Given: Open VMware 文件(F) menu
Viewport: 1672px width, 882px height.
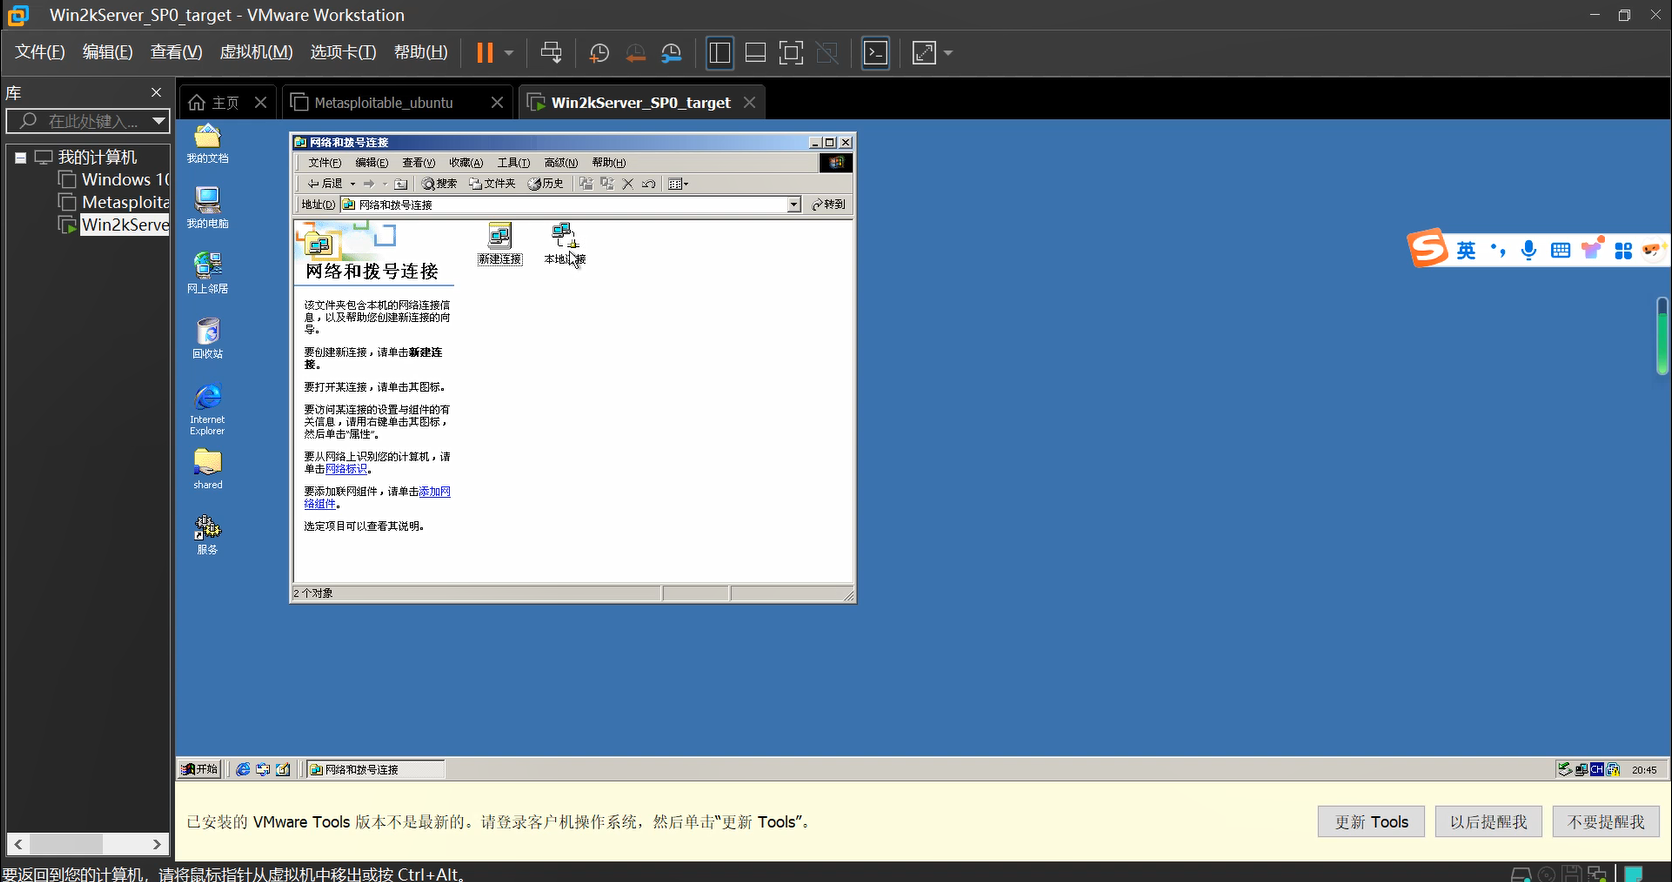Looking at the screenshot, I should pyautogui.click(x=40, y=52).
